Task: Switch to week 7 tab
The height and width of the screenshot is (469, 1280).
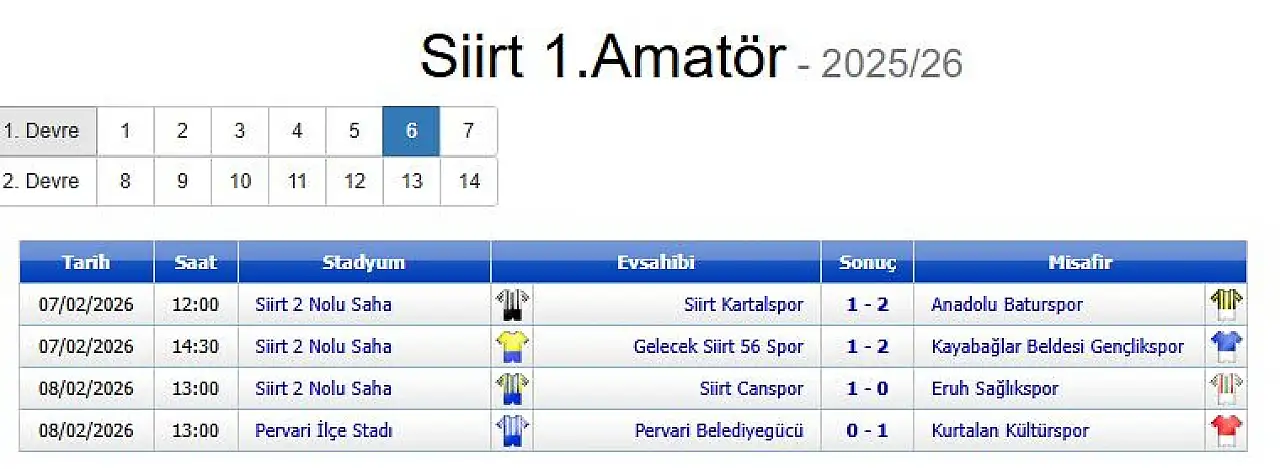Action: [469, 131]
